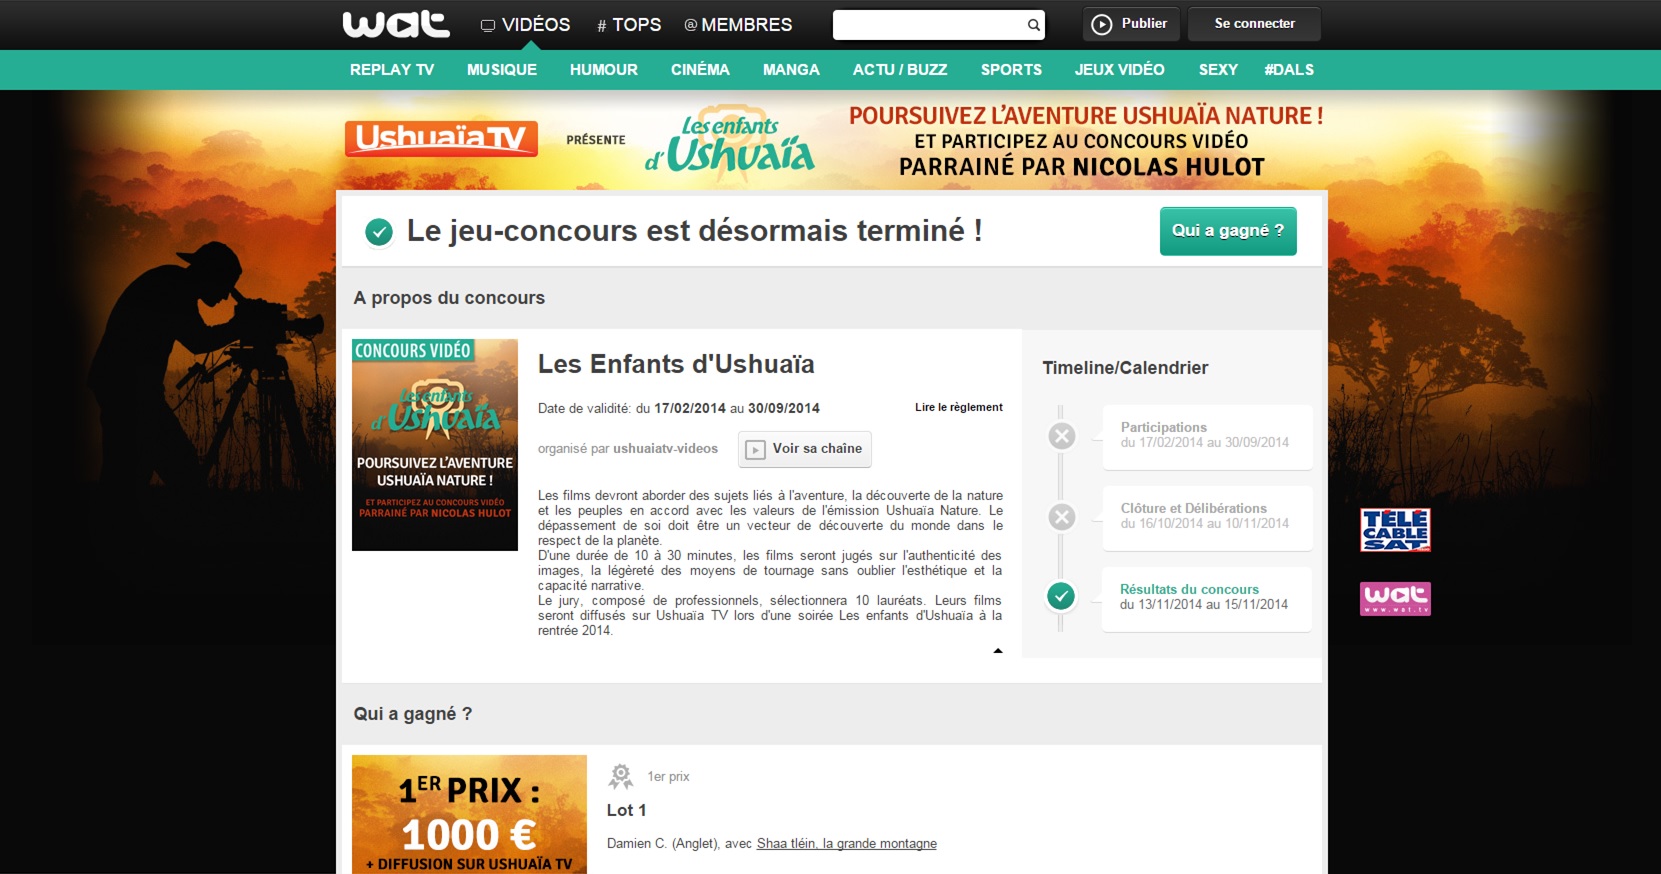Open the VIDÉOS section
This screenshot has width=1661, height=874.
pos(525,25)
